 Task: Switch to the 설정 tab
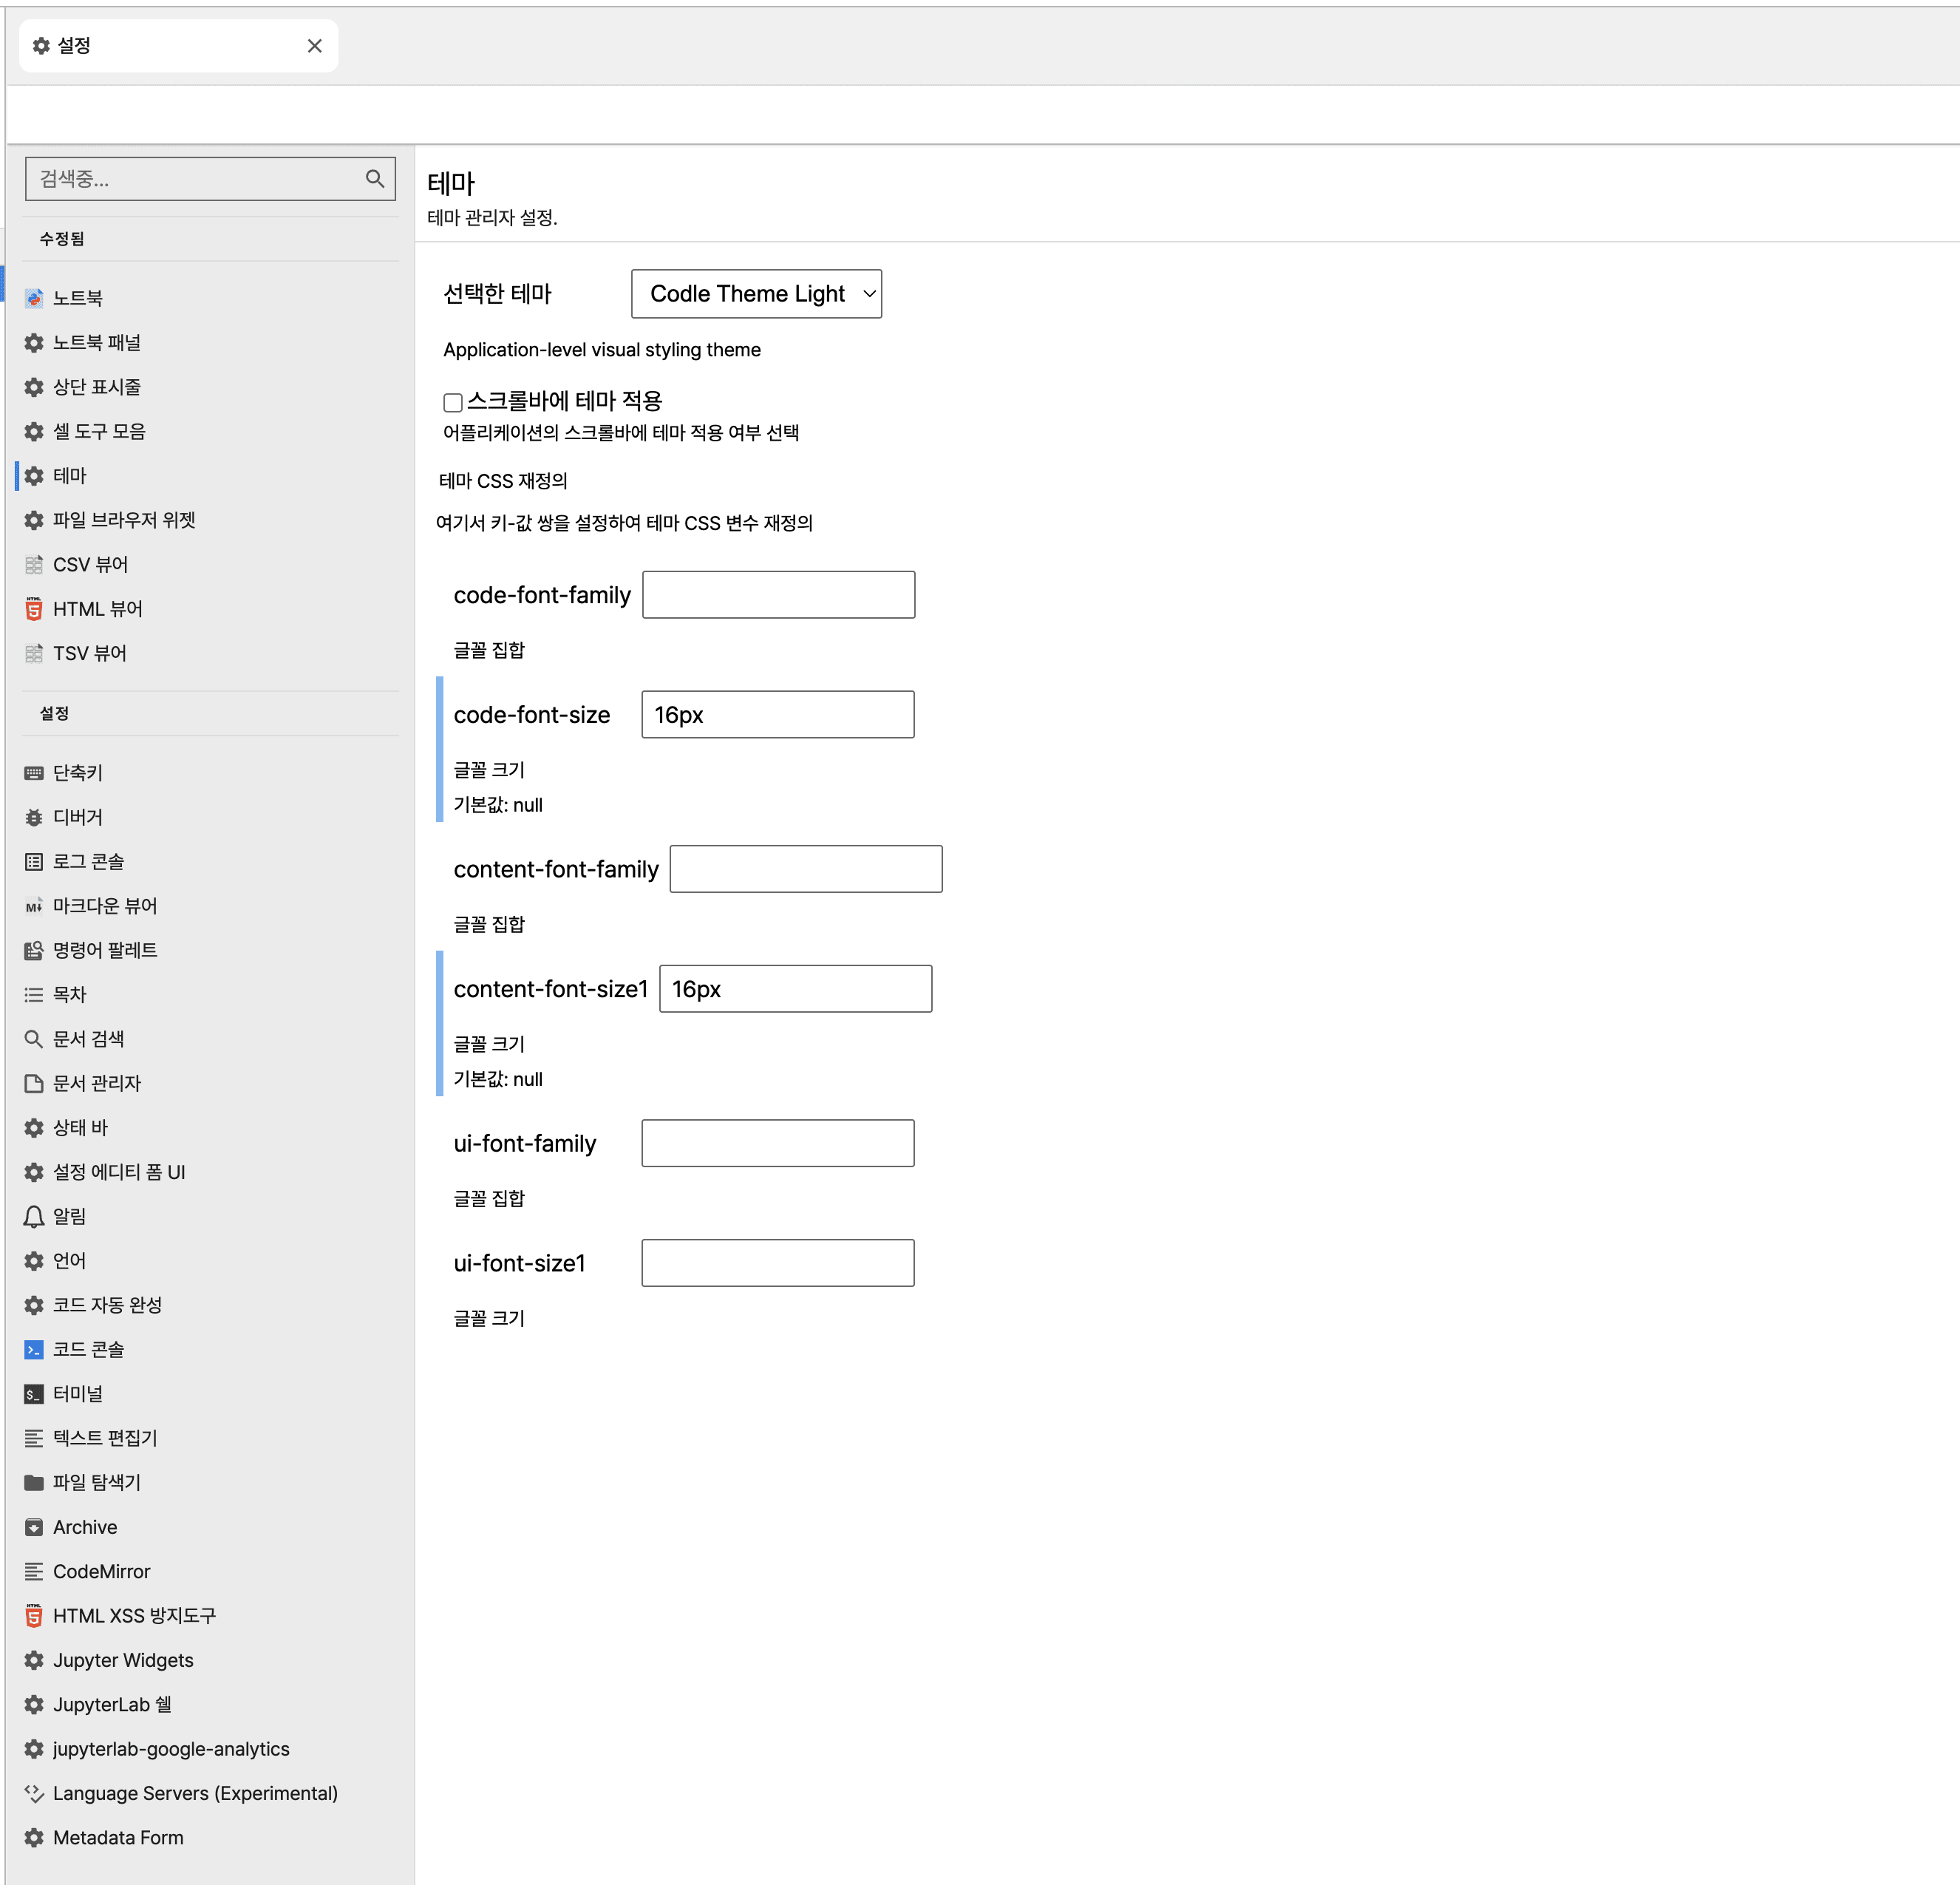tap(160, 46)
